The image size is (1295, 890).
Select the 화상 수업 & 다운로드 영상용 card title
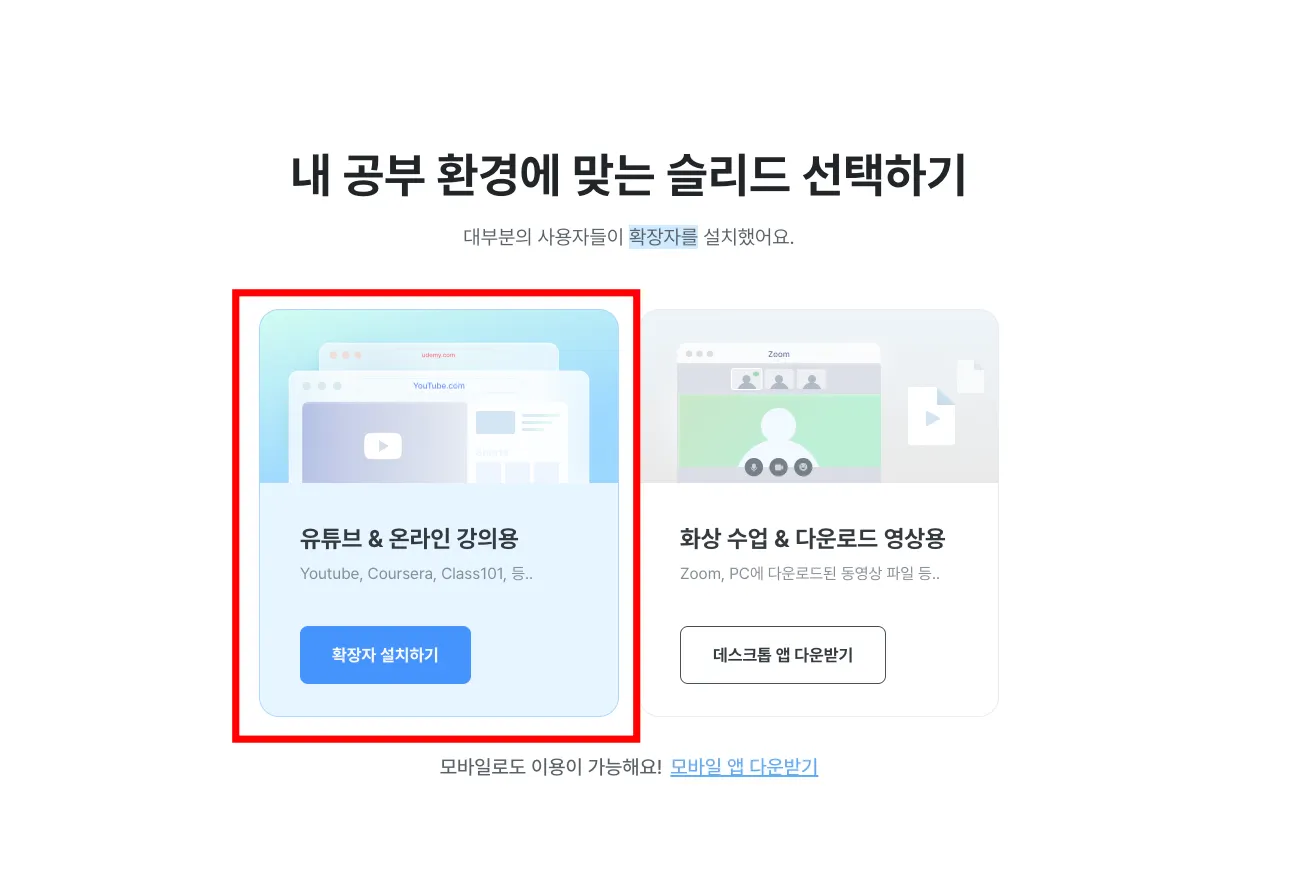[812, 539]
